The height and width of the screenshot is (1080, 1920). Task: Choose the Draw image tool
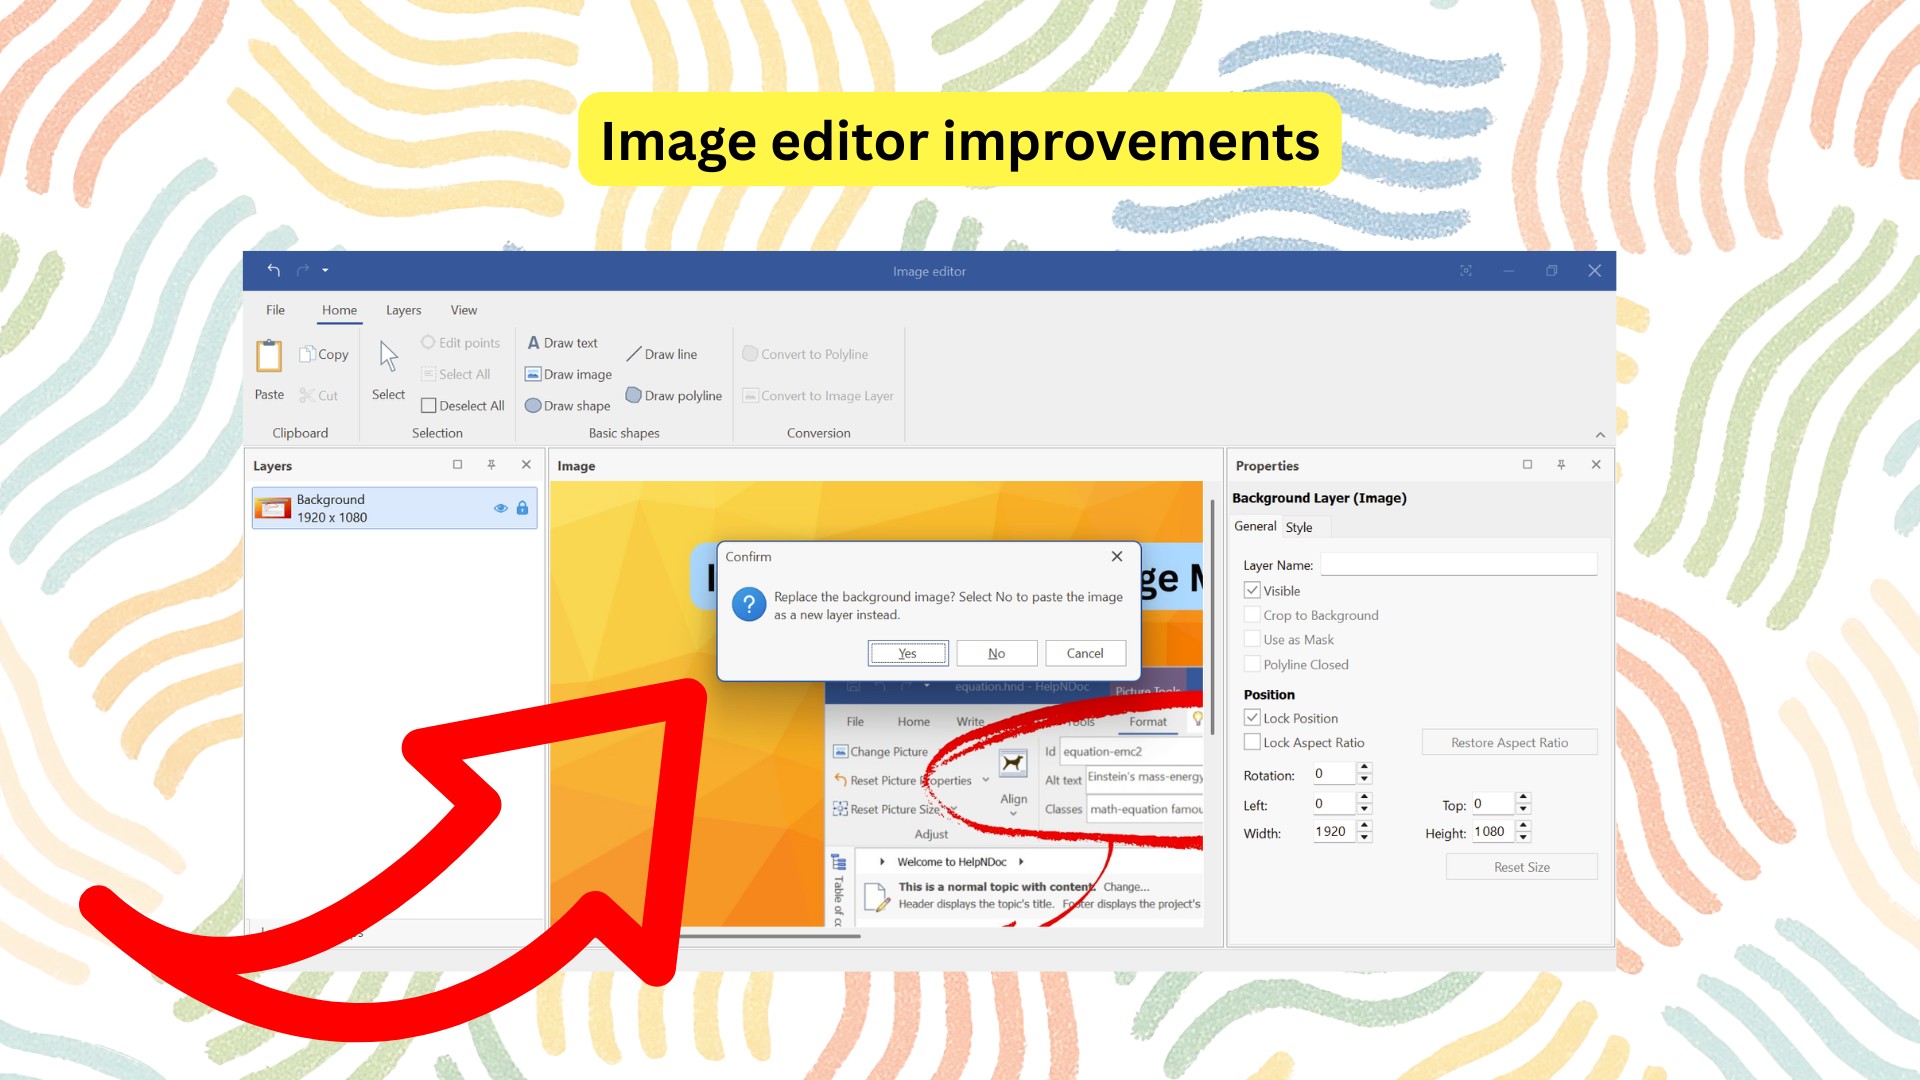point(569,374)
